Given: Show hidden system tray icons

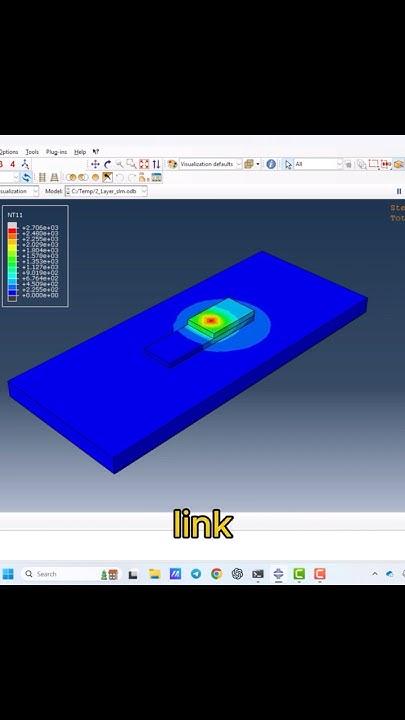Looking at the screenshot, I should [375, 574].
